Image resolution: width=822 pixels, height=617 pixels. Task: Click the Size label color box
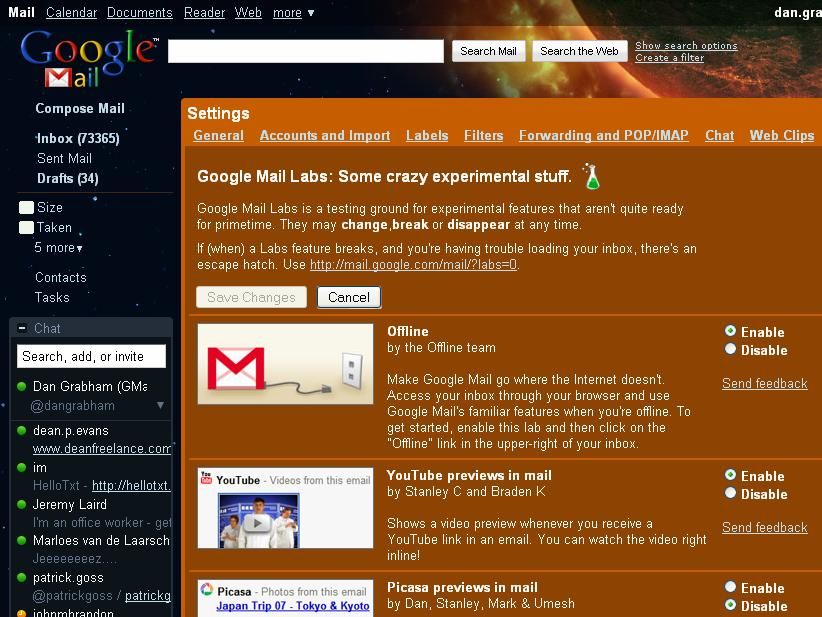pyautogui.click(x=26, y=208)
